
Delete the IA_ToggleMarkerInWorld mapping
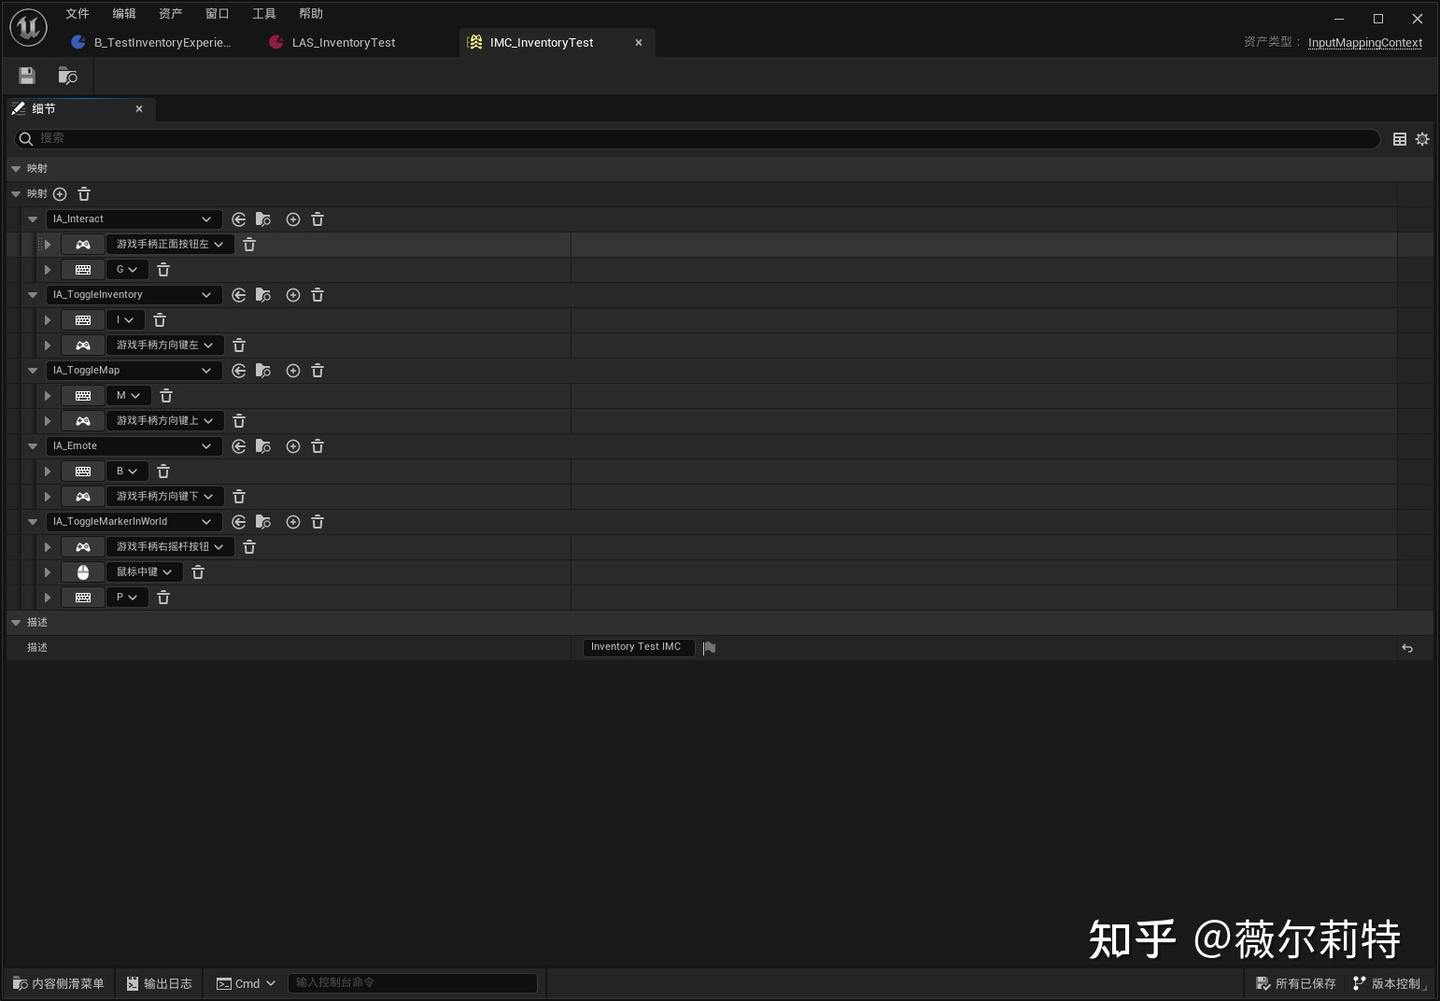click(x=317, y=521)
